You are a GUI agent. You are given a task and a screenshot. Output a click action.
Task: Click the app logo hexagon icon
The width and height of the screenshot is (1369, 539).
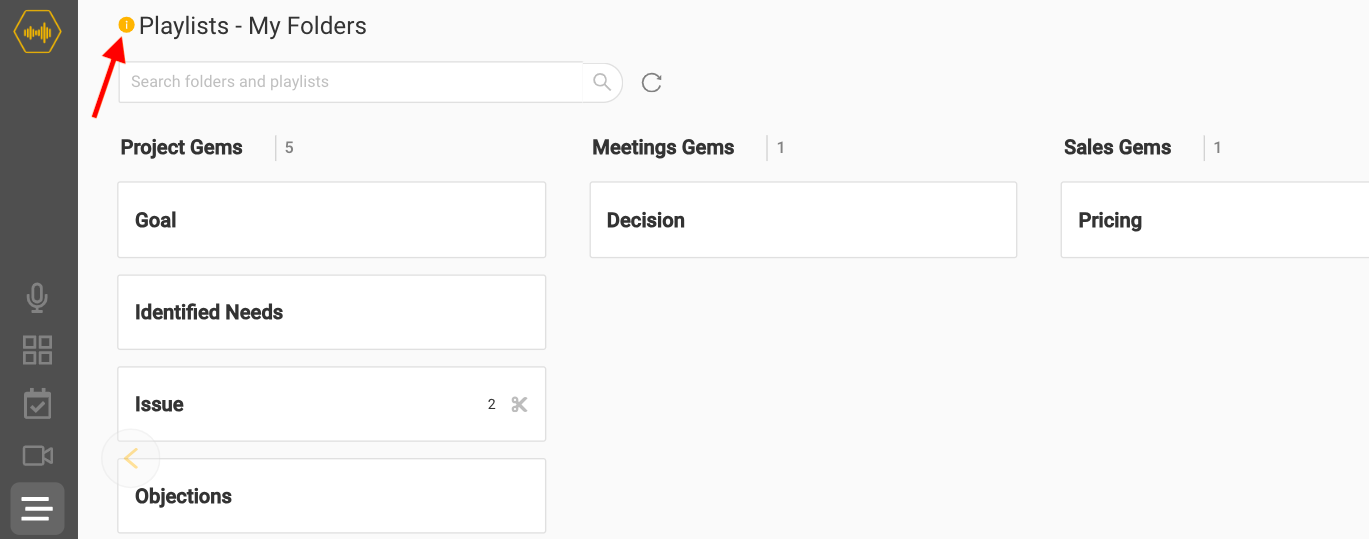[37, 32]
